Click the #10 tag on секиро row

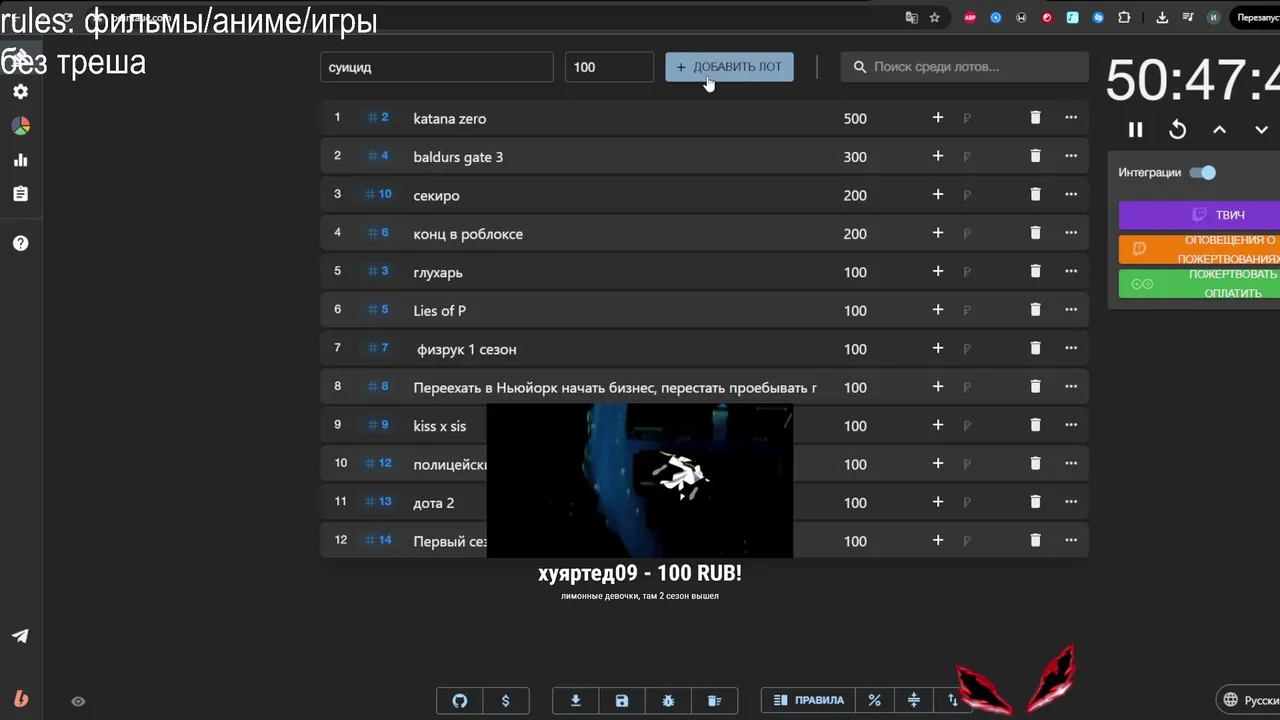(379, 194)
